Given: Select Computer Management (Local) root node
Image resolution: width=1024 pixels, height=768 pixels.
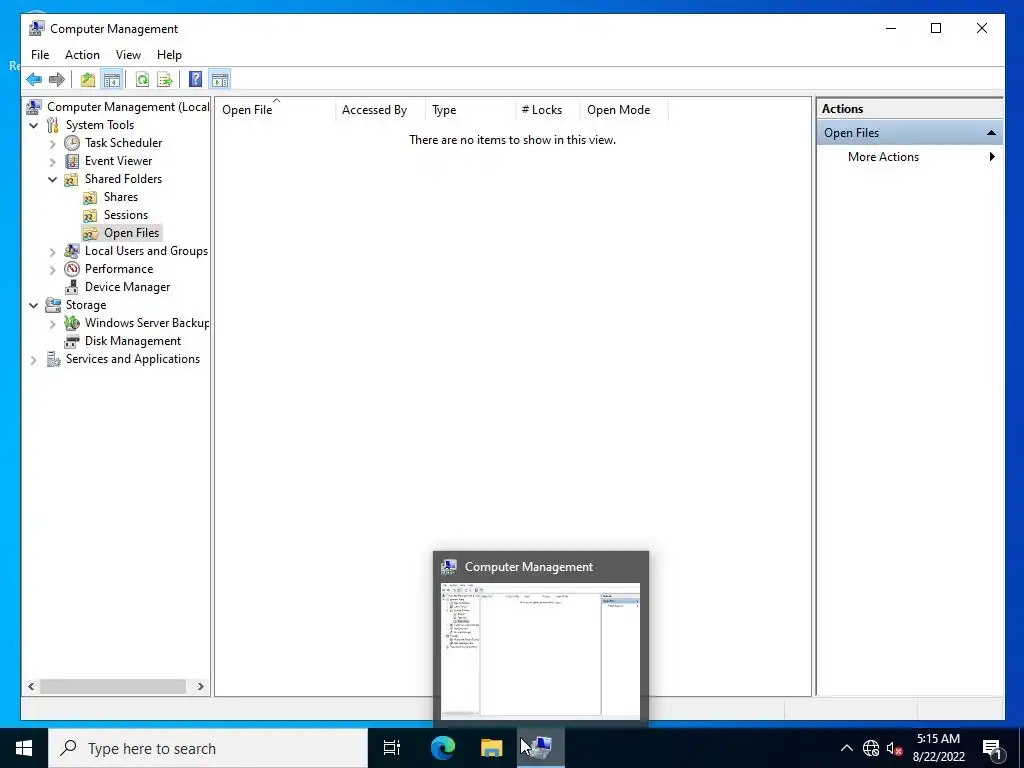Looking at the screenshot, I should click(x=128, y=107).
